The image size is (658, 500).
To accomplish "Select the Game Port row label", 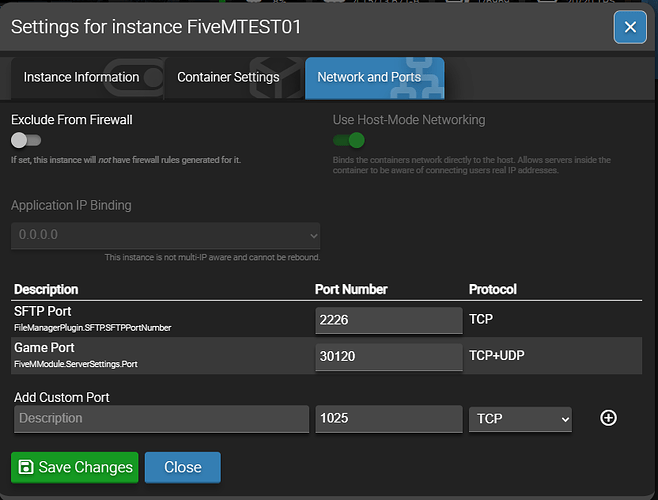I will 44,349.
